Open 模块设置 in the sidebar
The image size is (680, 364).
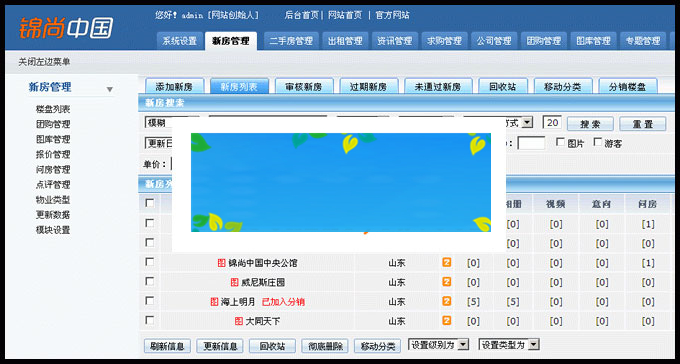53,230
